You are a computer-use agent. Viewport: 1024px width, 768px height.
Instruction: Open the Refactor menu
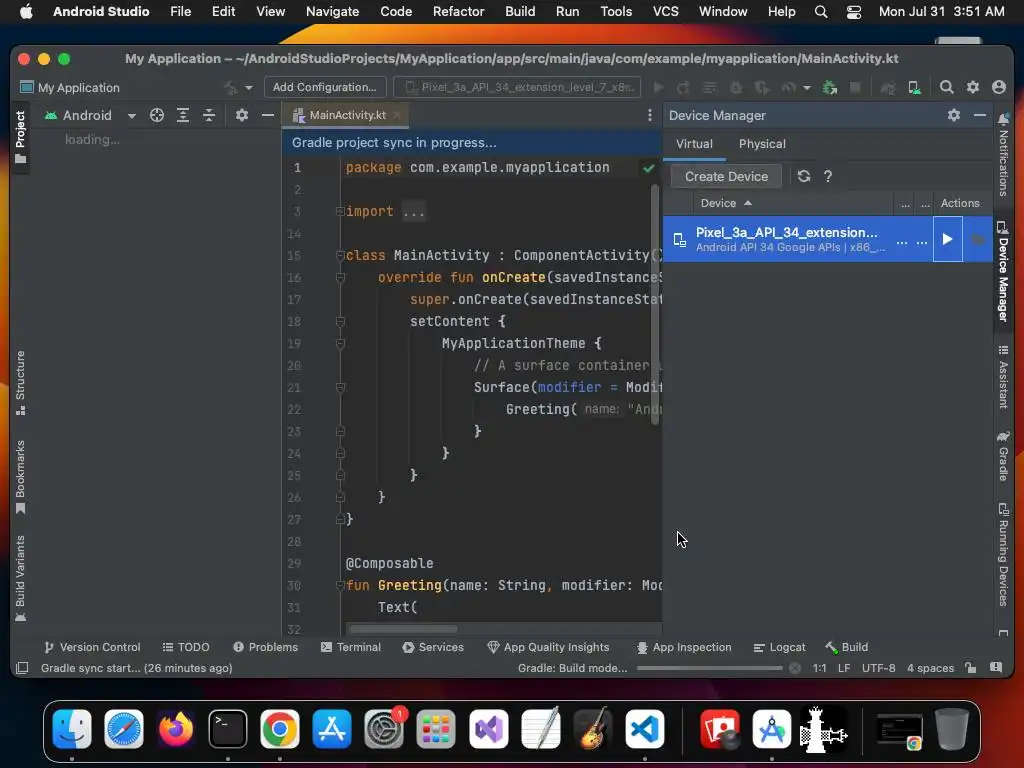click(458, 11)
